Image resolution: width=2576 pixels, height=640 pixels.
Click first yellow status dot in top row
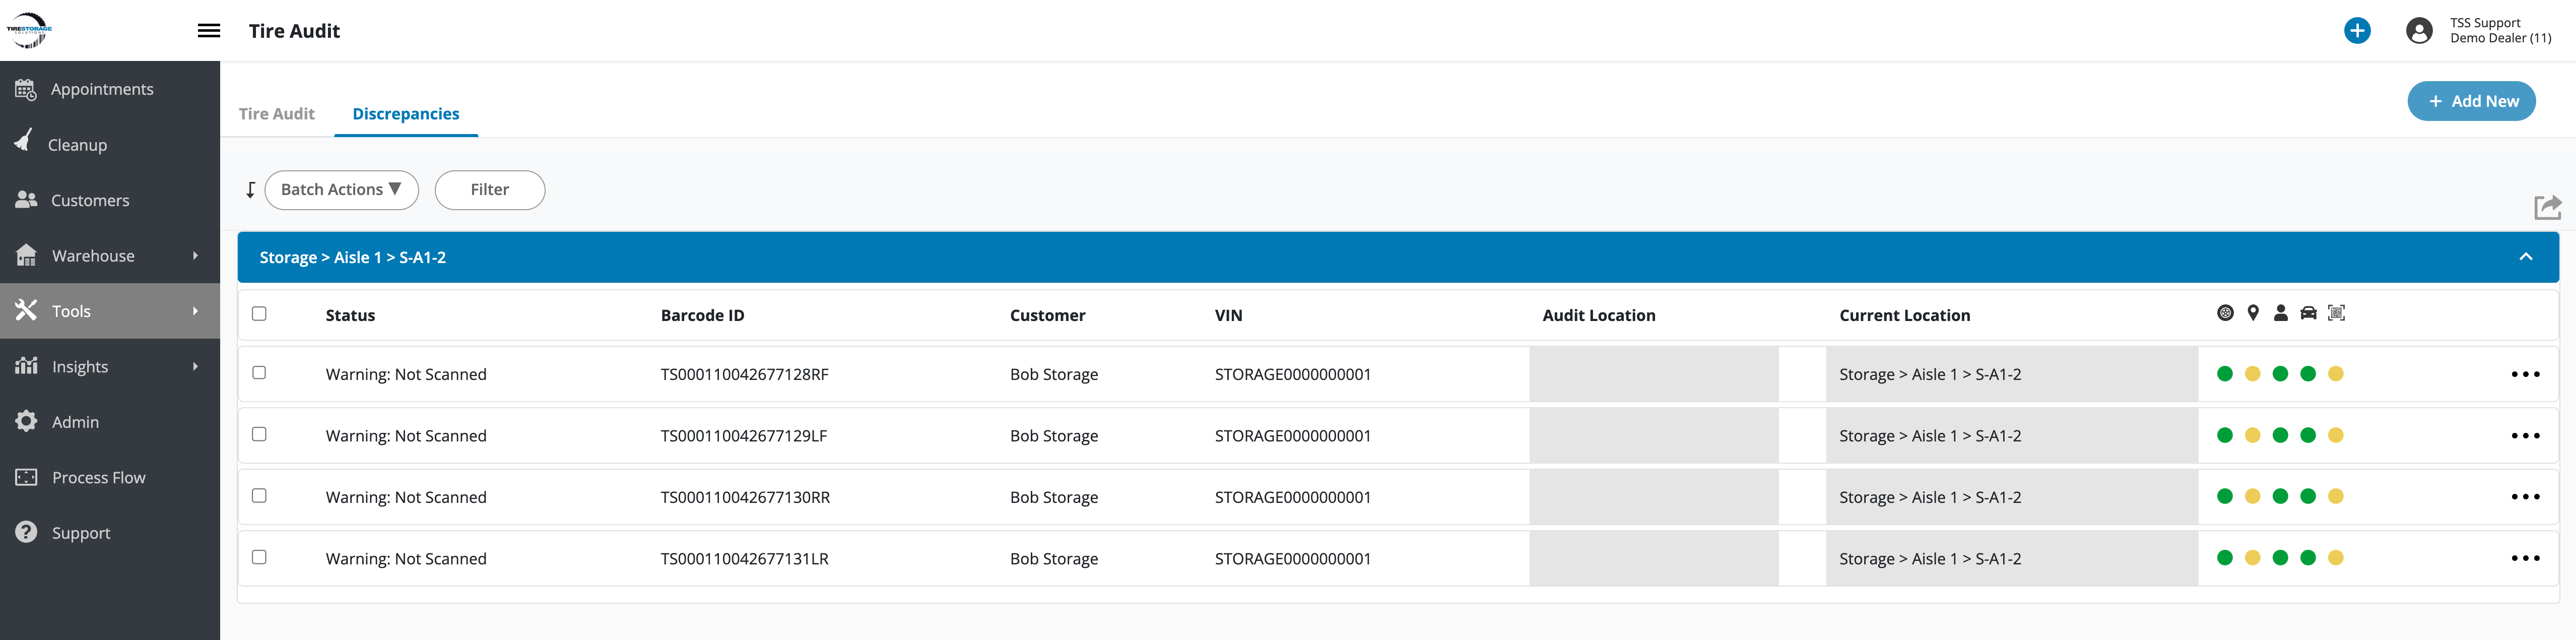[x=2252, y=374]
